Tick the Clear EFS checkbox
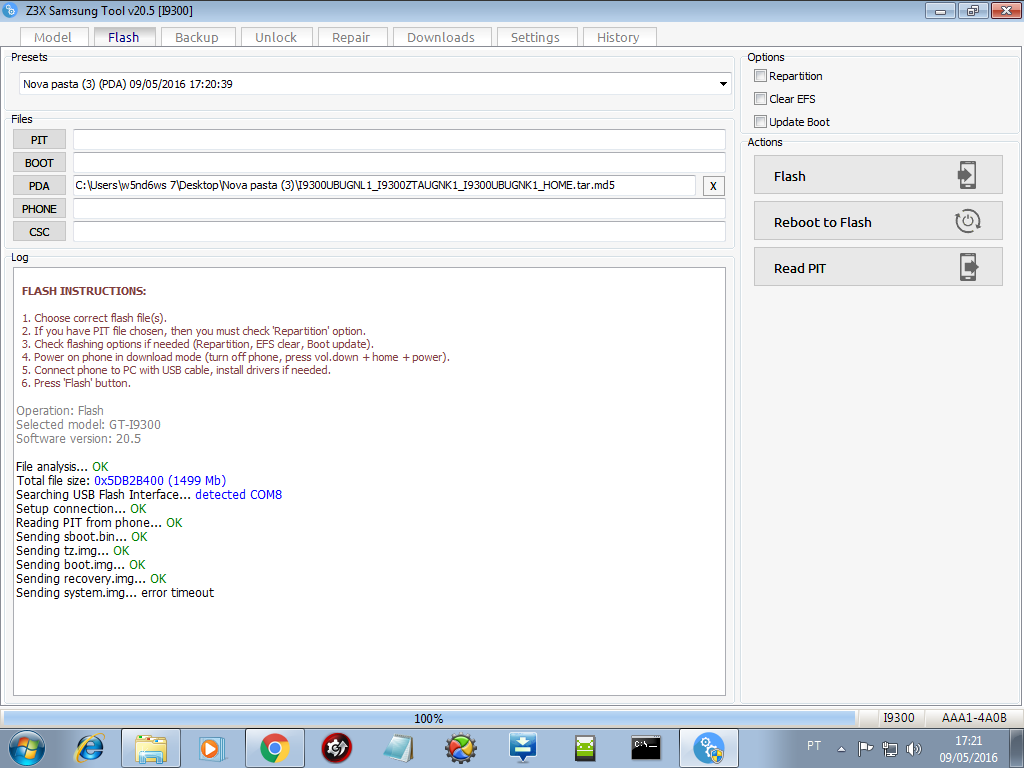Screen dimensions: 1024x768 pos(760,99)
